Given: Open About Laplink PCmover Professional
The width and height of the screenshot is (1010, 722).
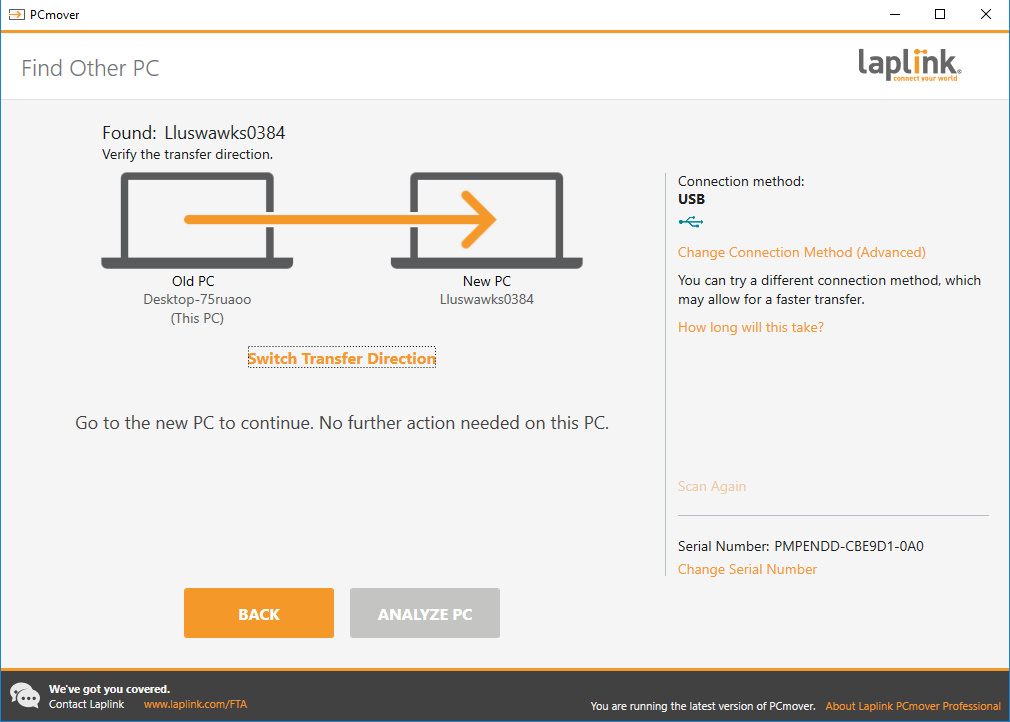Looking at the screenshot, I should point(913,706).
